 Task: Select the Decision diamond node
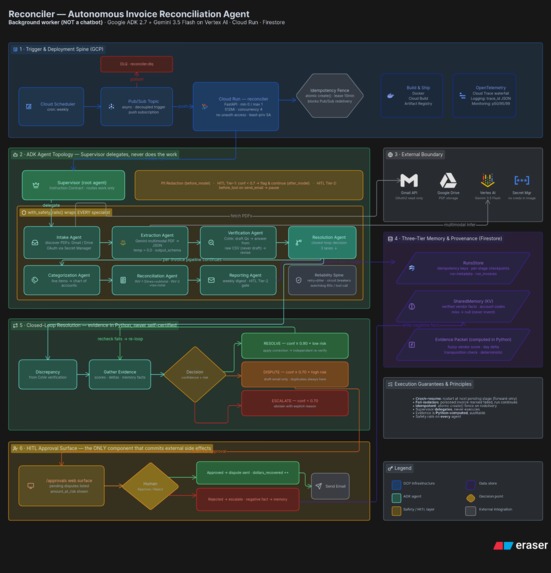(x=195, y=374)
